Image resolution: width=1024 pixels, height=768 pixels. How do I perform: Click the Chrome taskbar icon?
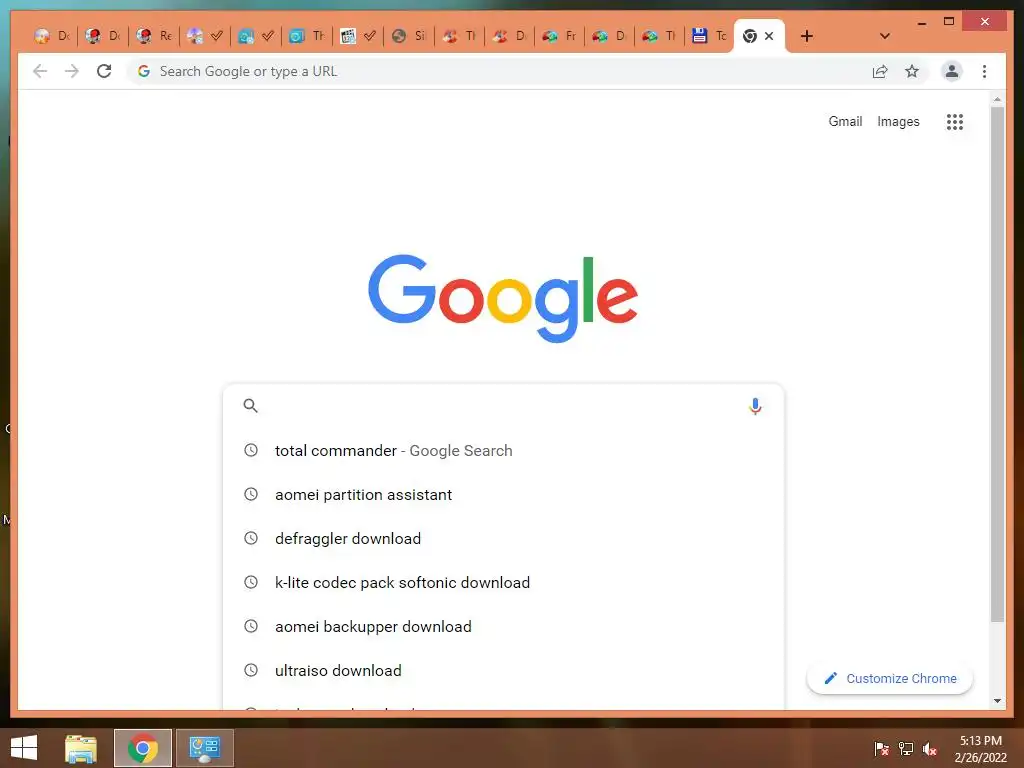[x=142, y=748]
